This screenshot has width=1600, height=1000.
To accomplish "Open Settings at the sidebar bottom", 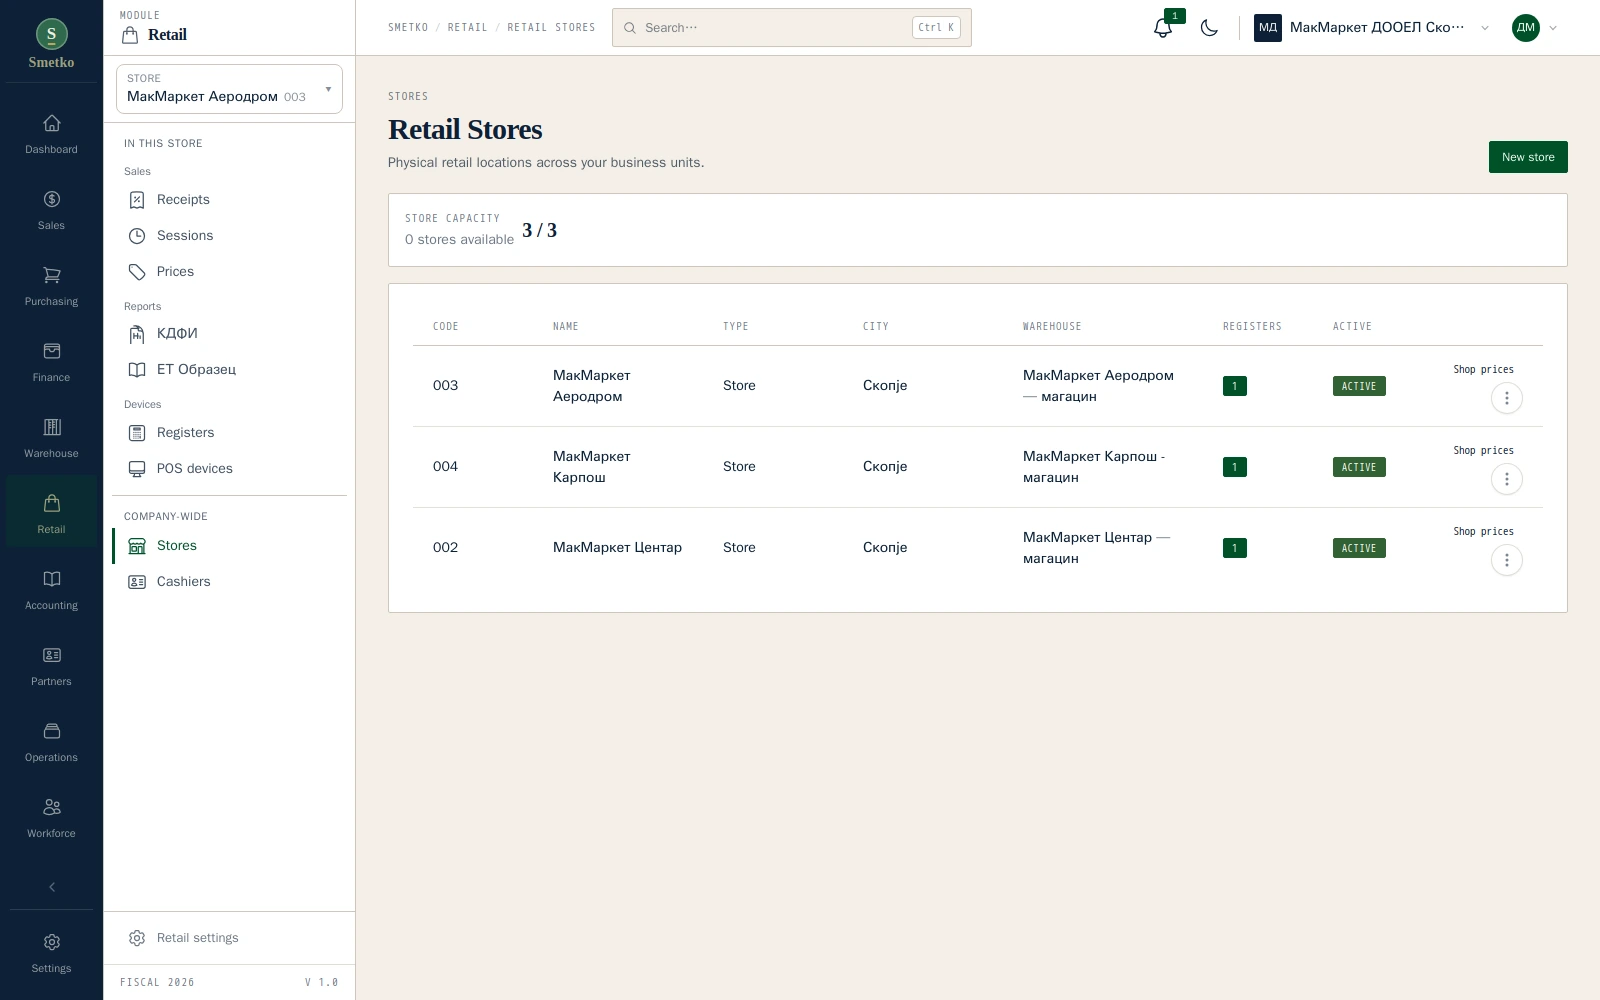I will click(51, 953).
